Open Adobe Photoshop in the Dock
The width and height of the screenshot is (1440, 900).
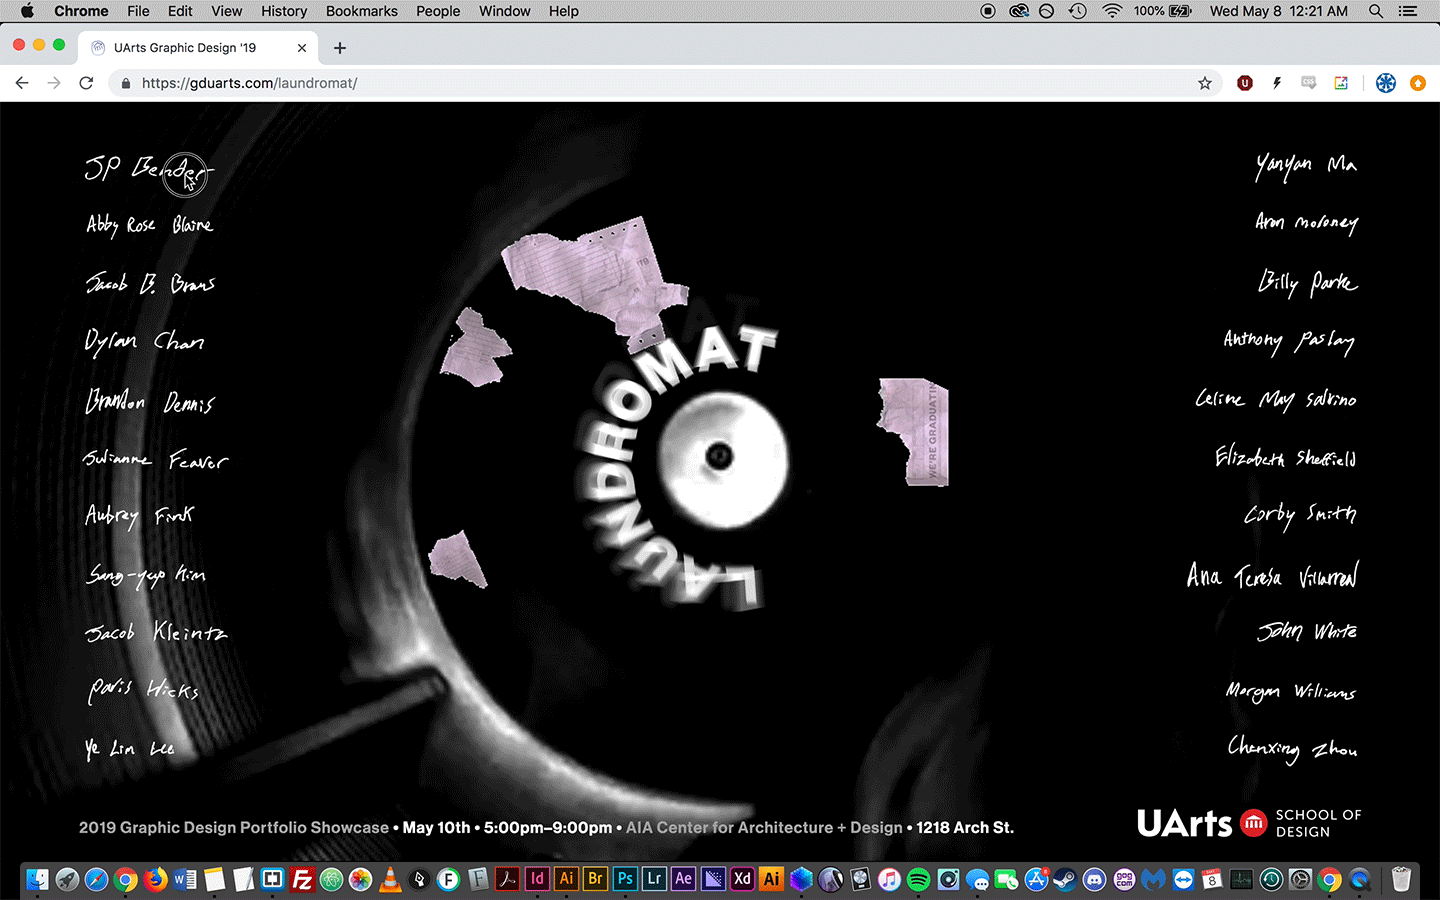pos(625,879)
